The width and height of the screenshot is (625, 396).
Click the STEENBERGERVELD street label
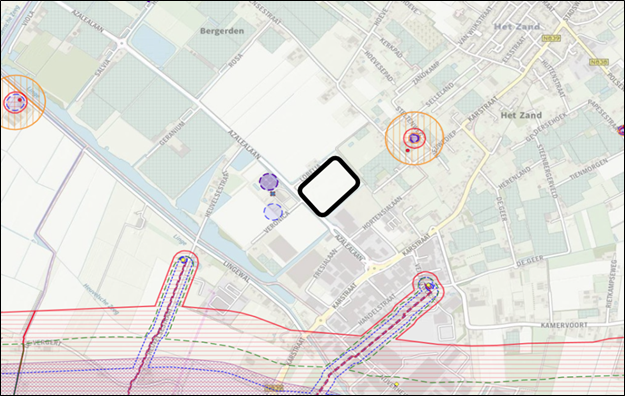tap(547, 171)
